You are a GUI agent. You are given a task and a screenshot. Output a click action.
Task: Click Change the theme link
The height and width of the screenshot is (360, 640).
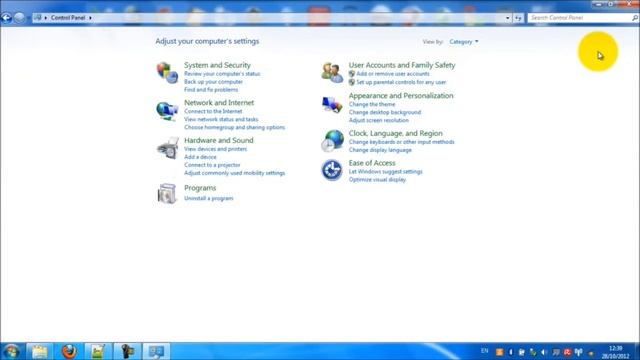pos(372,104)
